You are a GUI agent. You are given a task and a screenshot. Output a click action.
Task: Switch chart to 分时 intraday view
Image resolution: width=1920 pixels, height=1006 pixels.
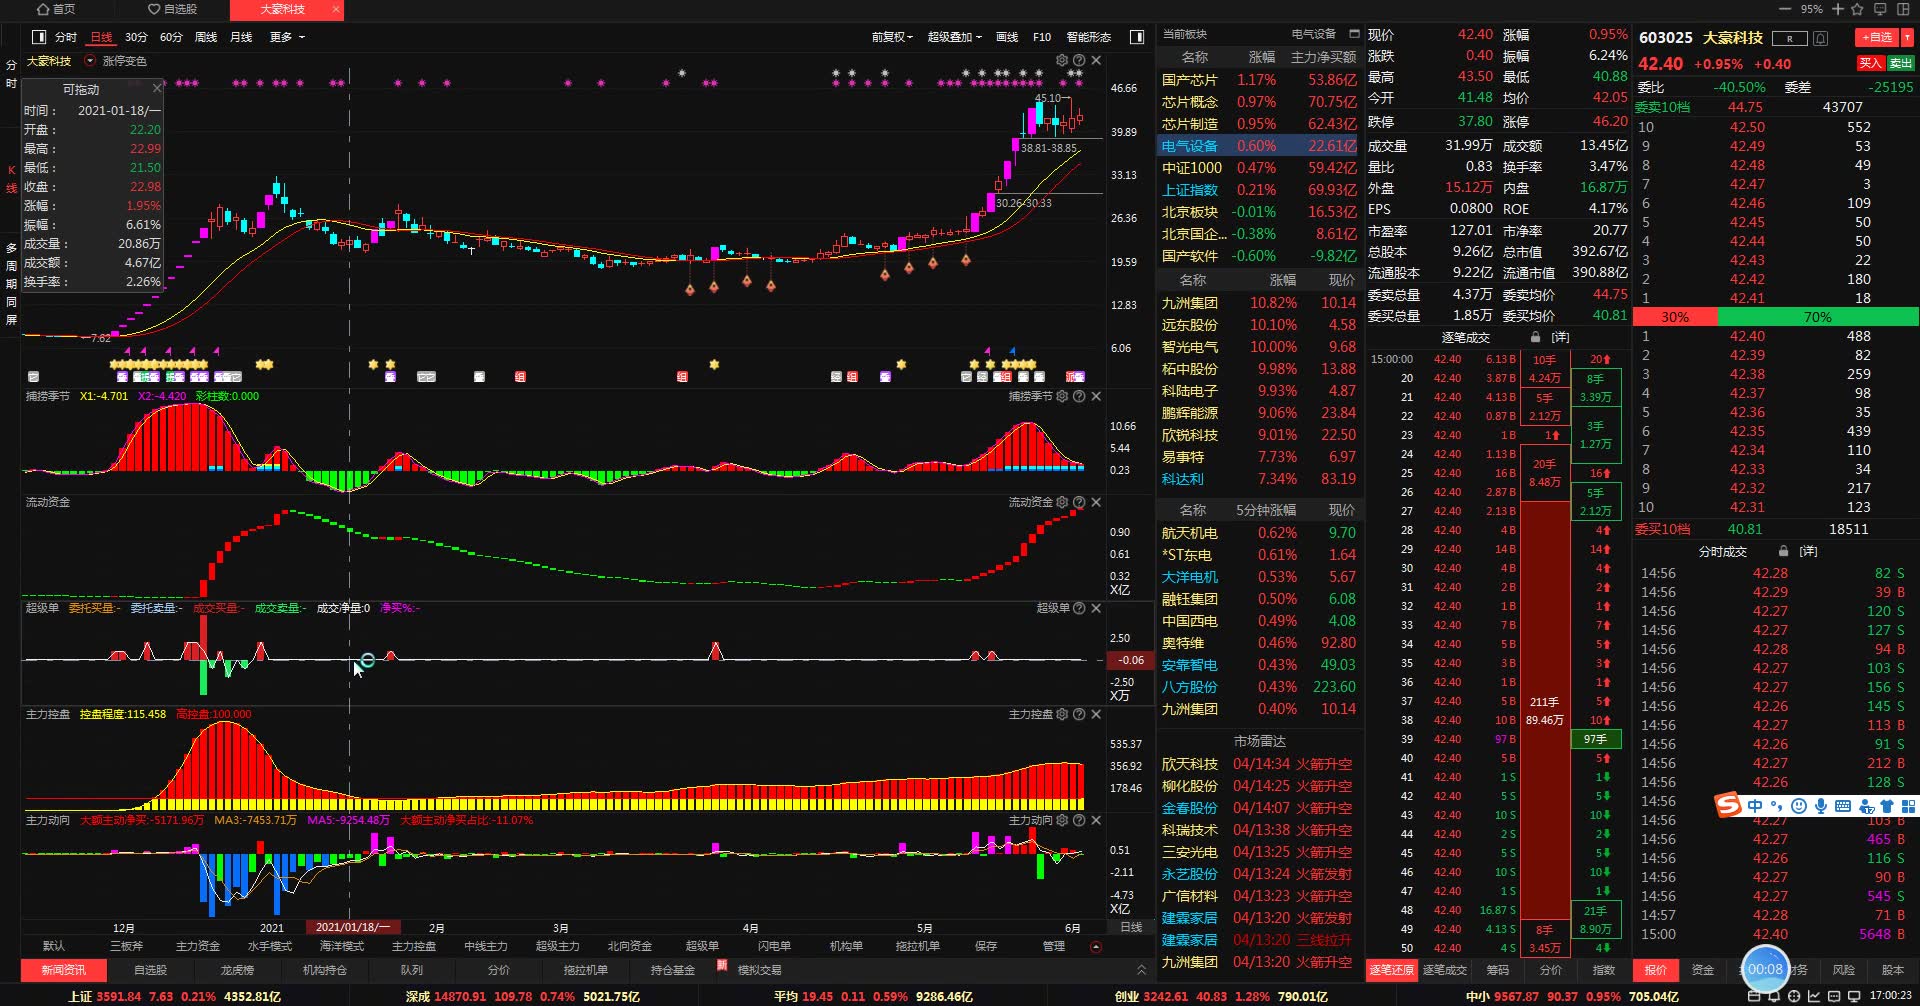point(66,37)
